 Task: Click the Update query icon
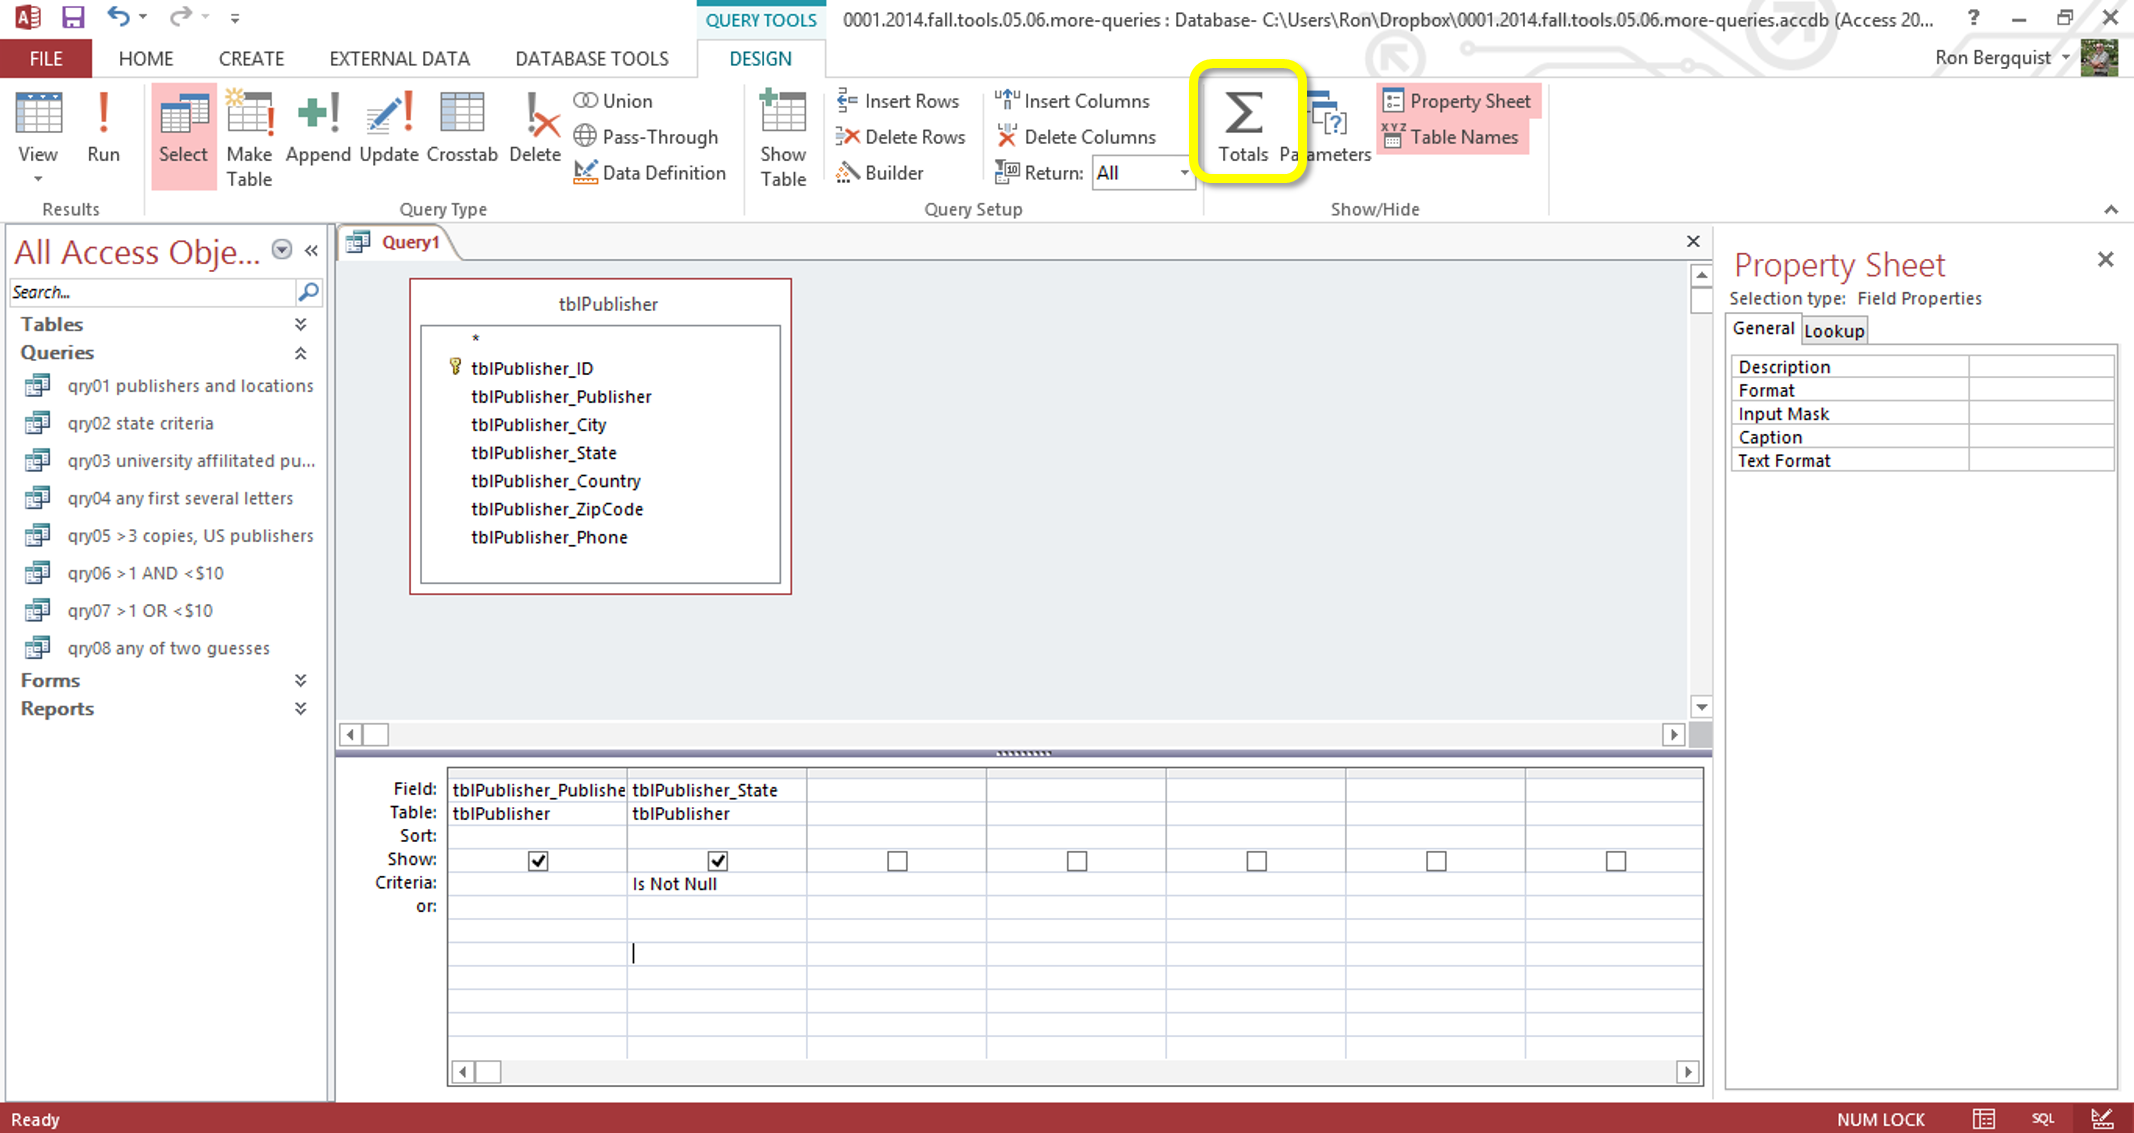click(388, 127)
